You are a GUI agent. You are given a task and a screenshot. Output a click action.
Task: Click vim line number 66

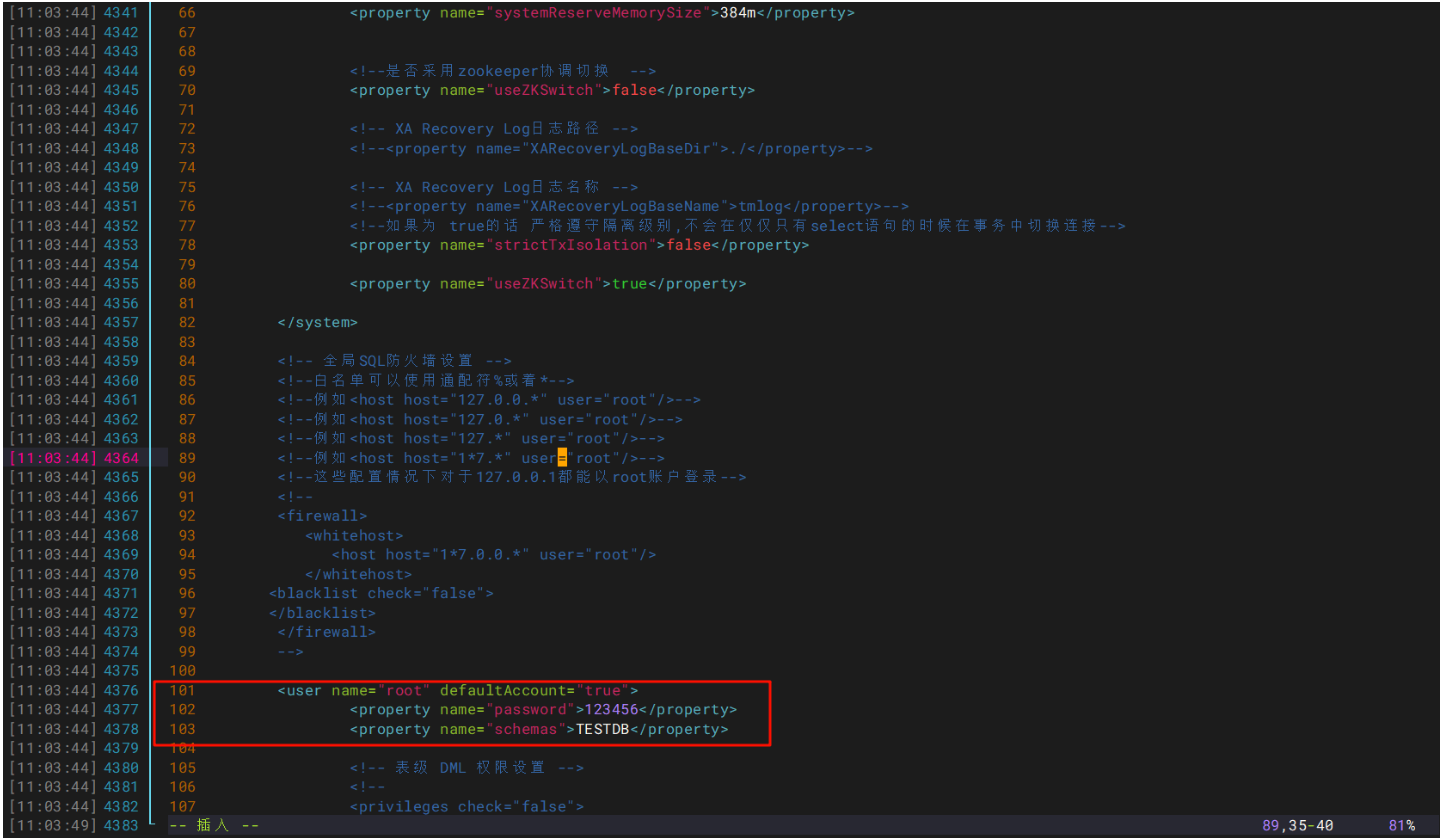coord(187,13)
